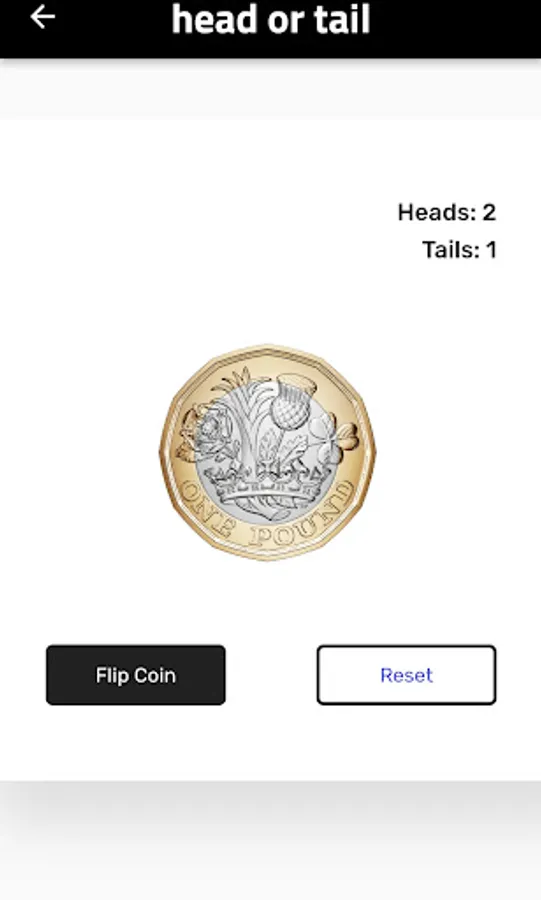541x900 pixels.
Task: Reset the heads and tails counters
Action: coord(406,675)
